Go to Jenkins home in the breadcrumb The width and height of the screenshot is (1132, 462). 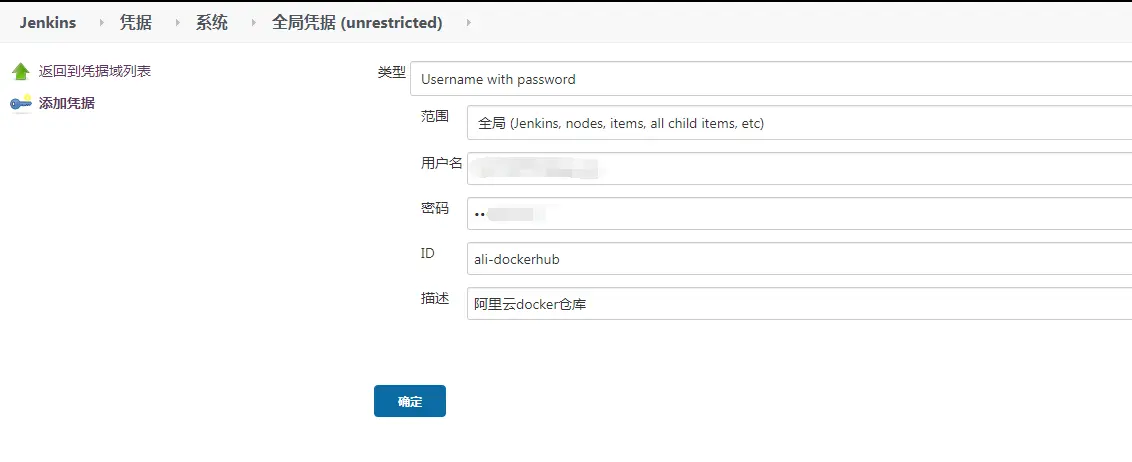[x=47, y=22]
